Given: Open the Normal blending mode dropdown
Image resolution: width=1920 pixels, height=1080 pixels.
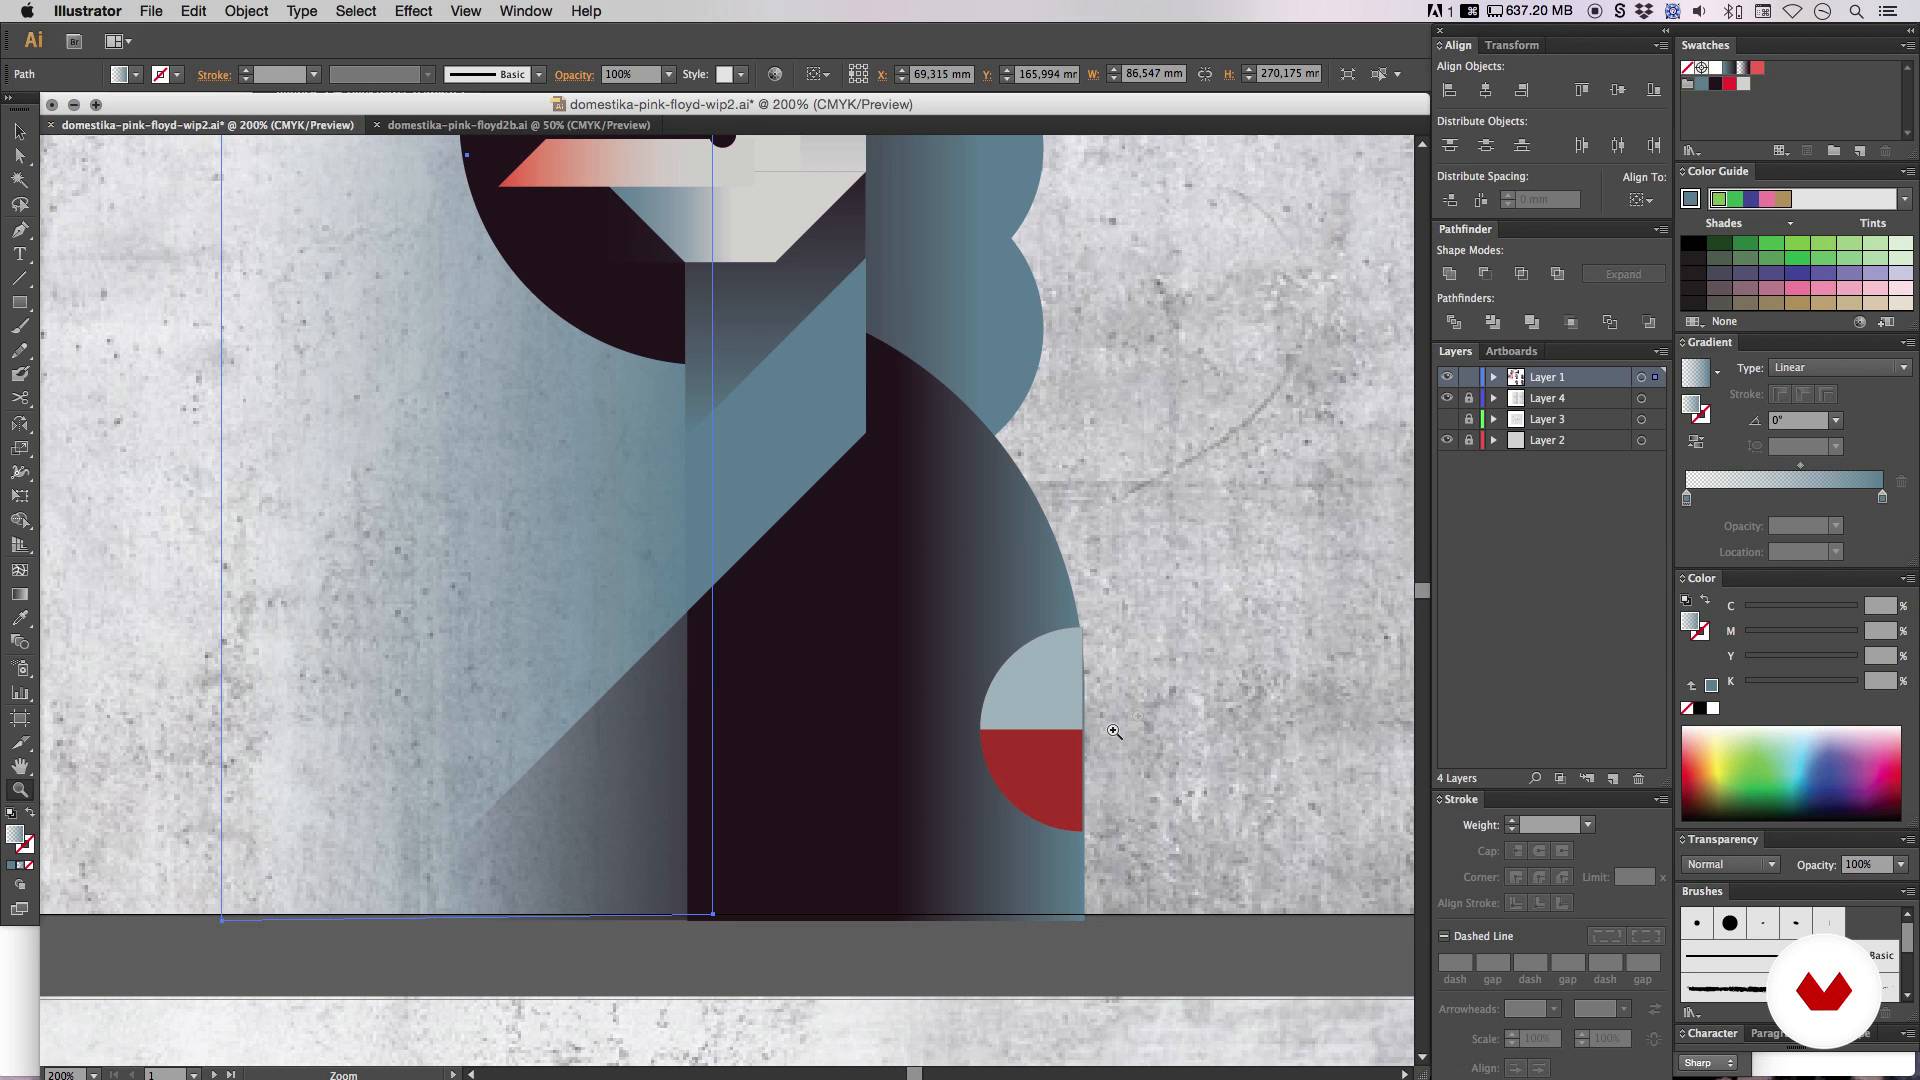Looking at the screenshot, I should [x=1730, y=864].
